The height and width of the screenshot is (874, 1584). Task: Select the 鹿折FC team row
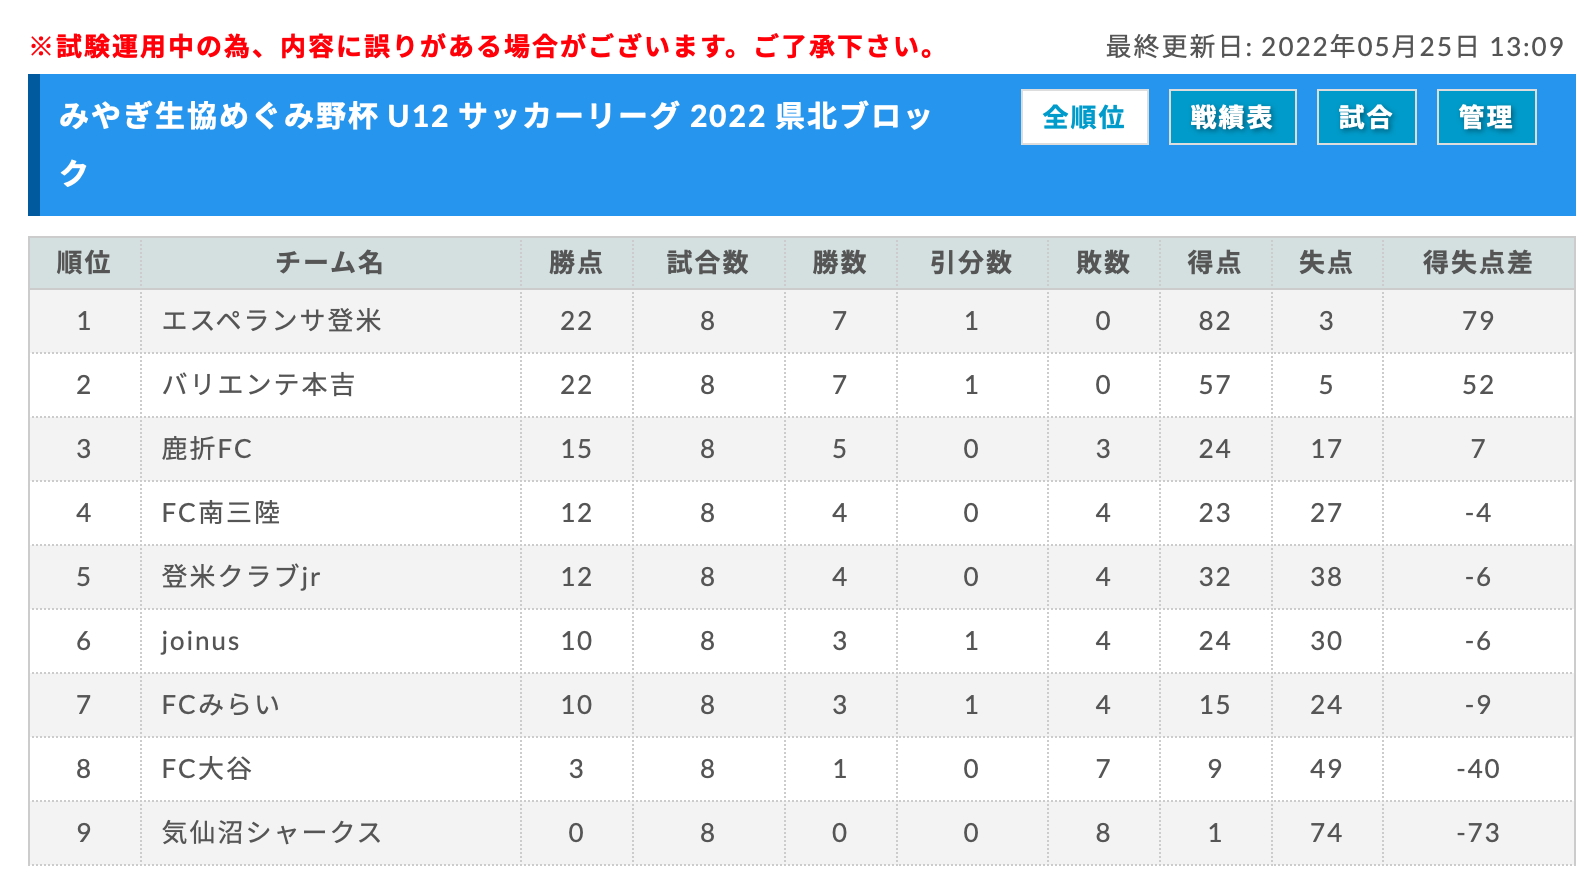(x=801, y=449)
